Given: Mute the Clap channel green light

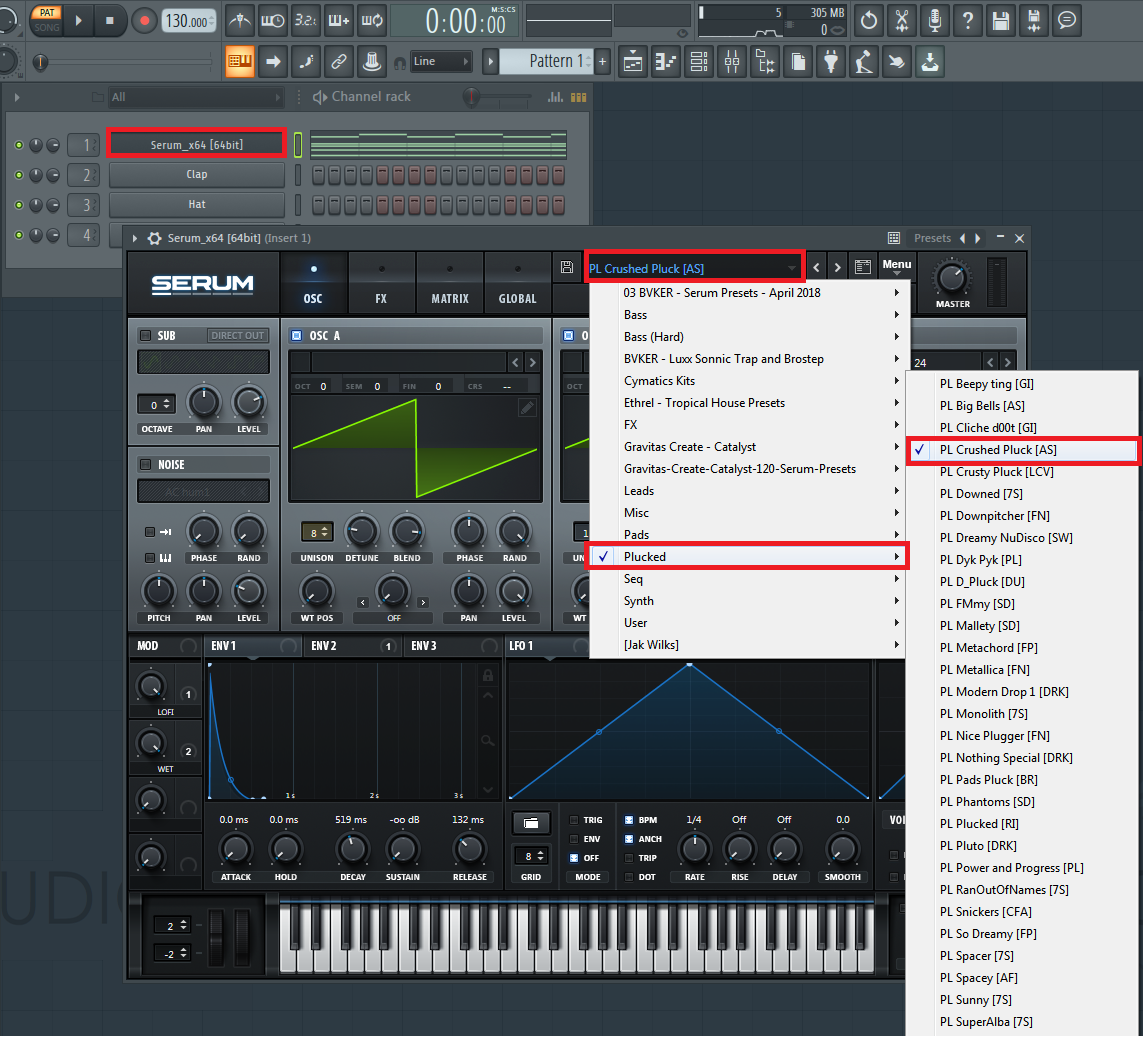Looking at the screenshot, I should tap(19, 175).
